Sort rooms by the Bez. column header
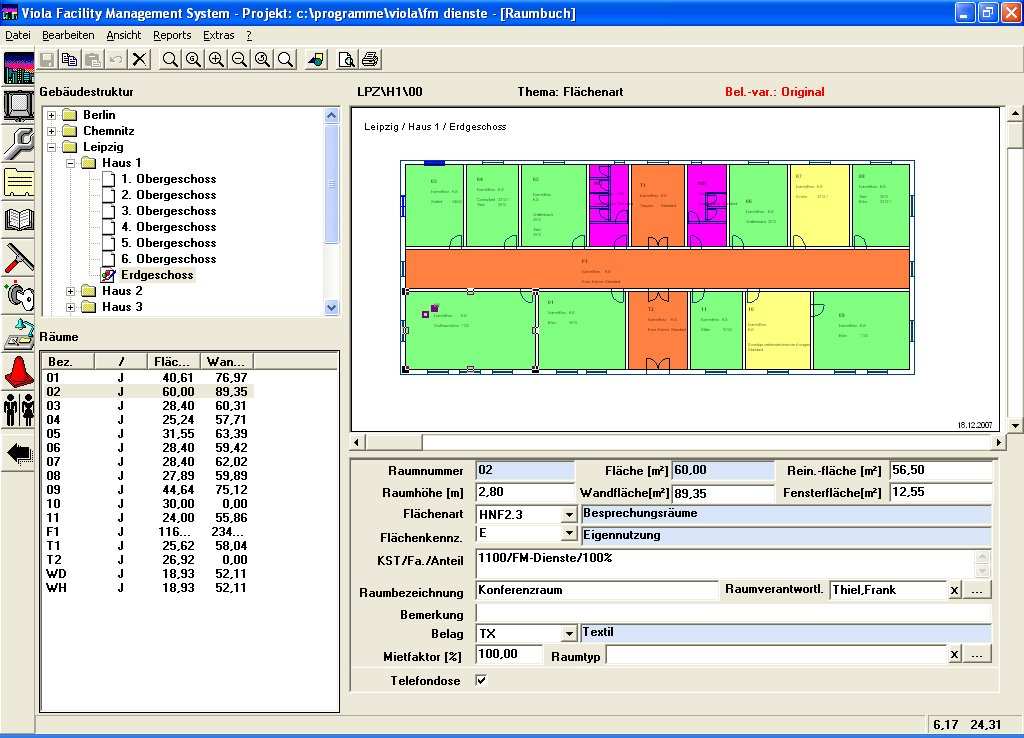The image size is (1024, 738). click(68, 361)
